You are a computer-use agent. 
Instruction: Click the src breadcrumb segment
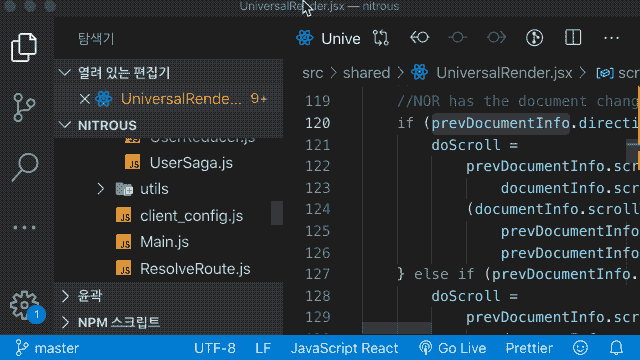(313, 73)
